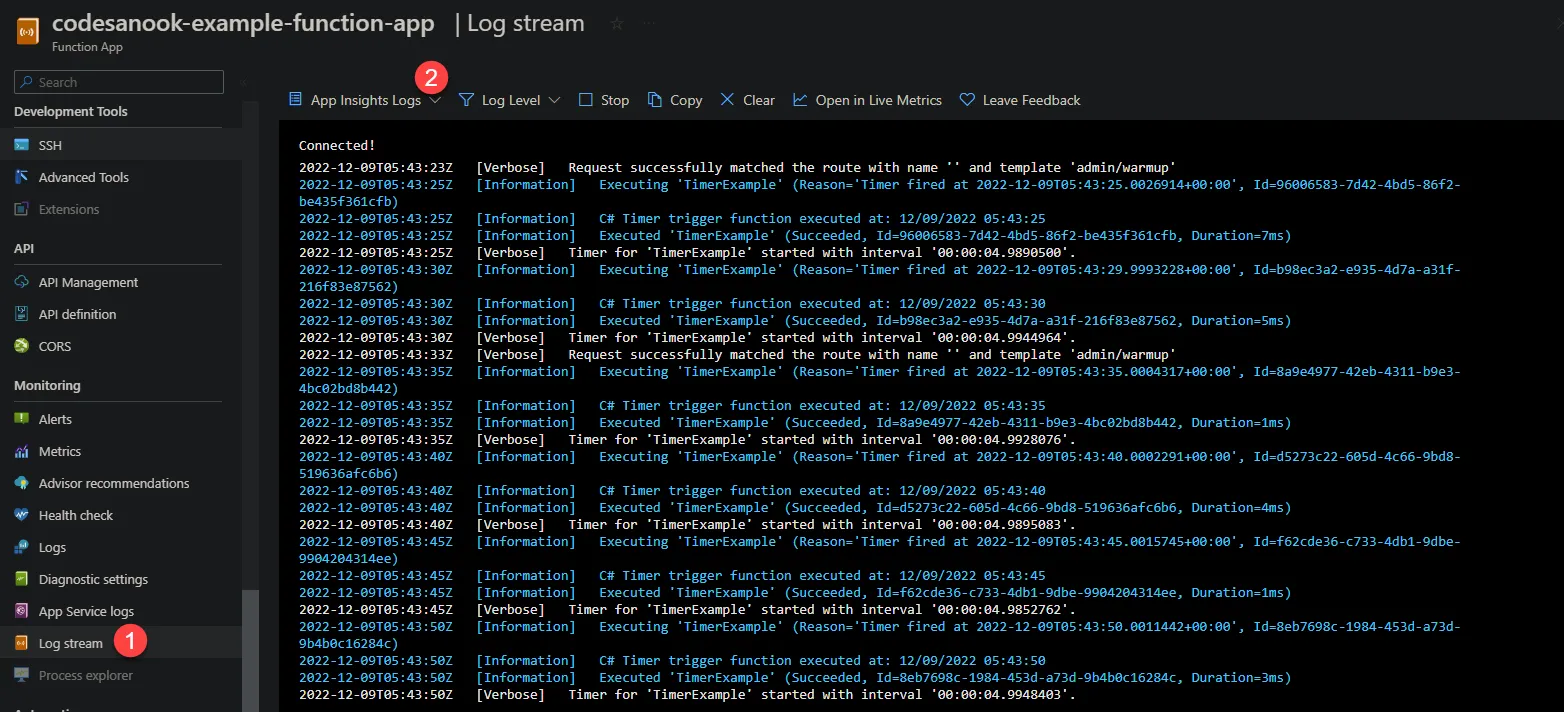Open the more options ellipsis in header
1564x712 pixels.
coord(650,24)
